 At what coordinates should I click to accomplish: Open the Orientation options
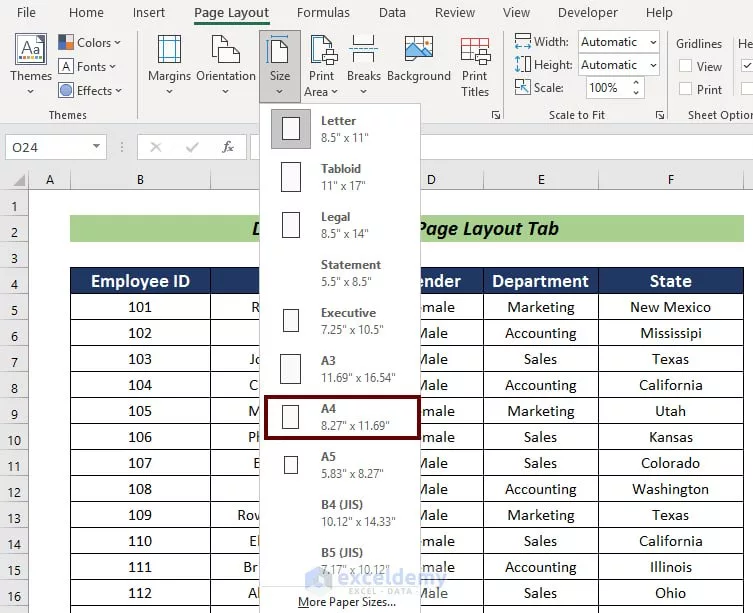point(226,50)
